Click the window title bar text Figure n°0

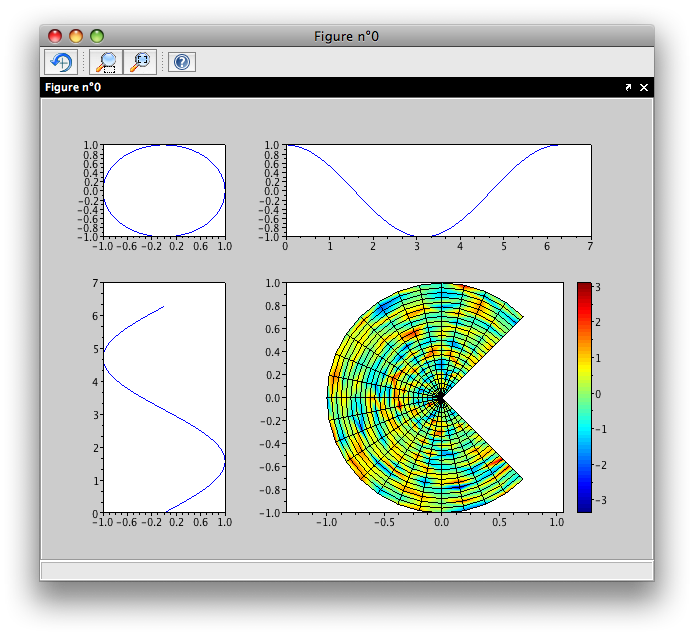click(346, 36)
